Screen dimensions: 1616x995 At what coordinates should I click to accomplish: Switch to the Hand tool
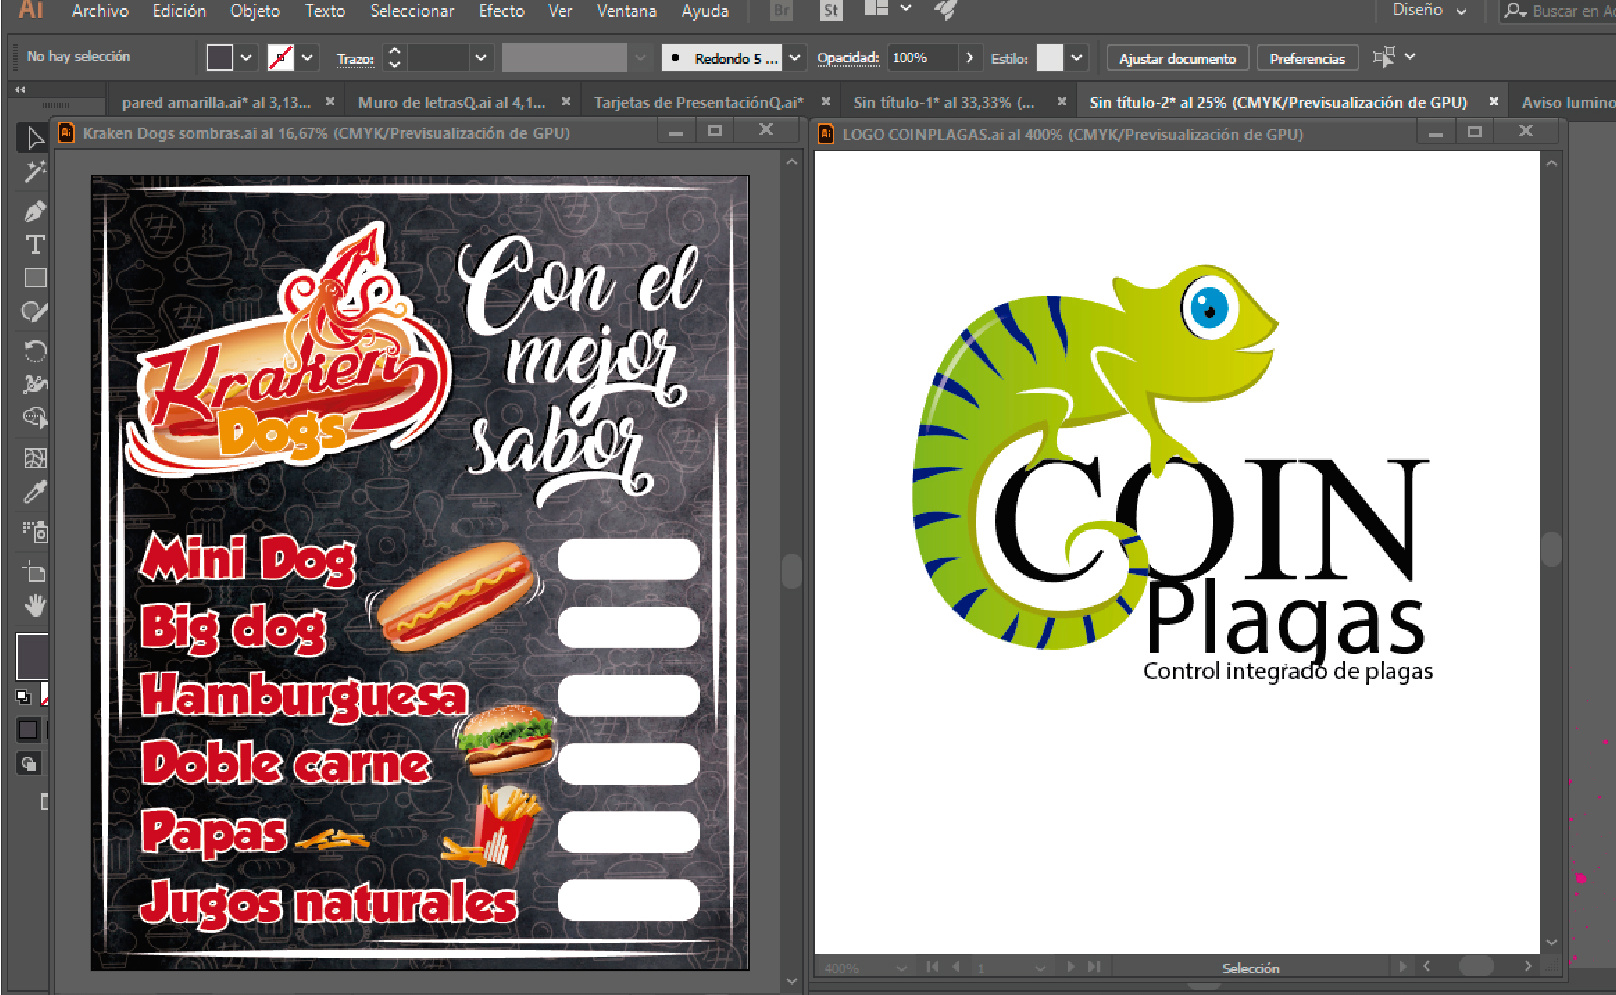(x=35, y=606)
